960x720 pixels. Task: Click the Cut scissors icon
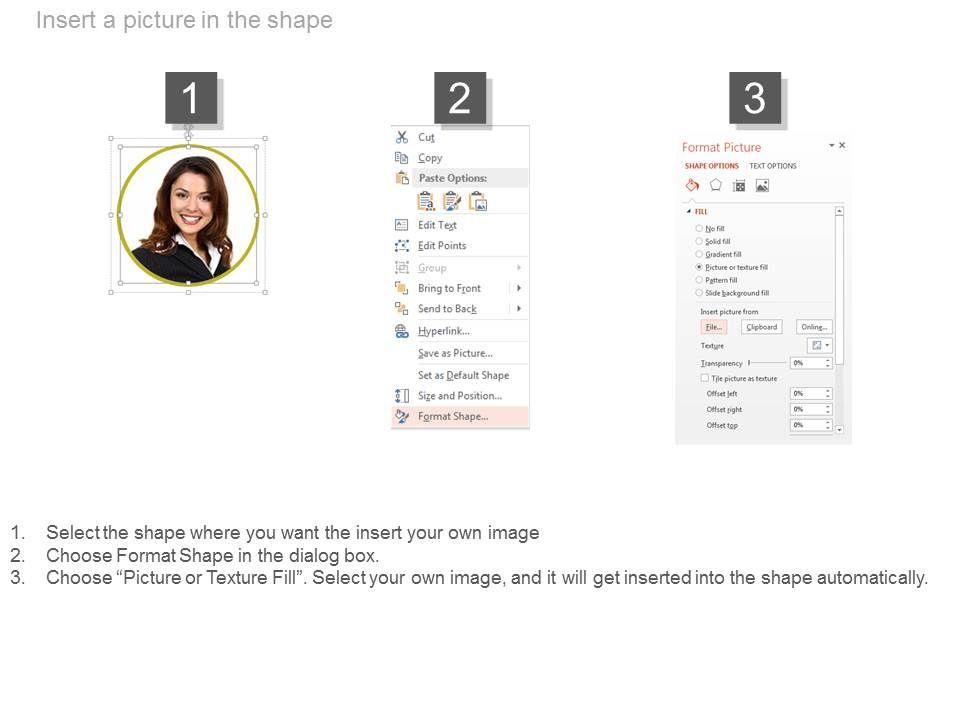(x=402, y=137)
